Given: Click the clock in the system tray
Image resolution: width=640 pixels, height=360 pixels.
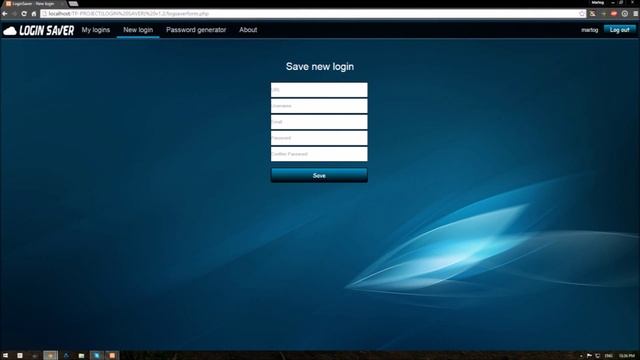Looking at the screenshot, I should point(627,356).
